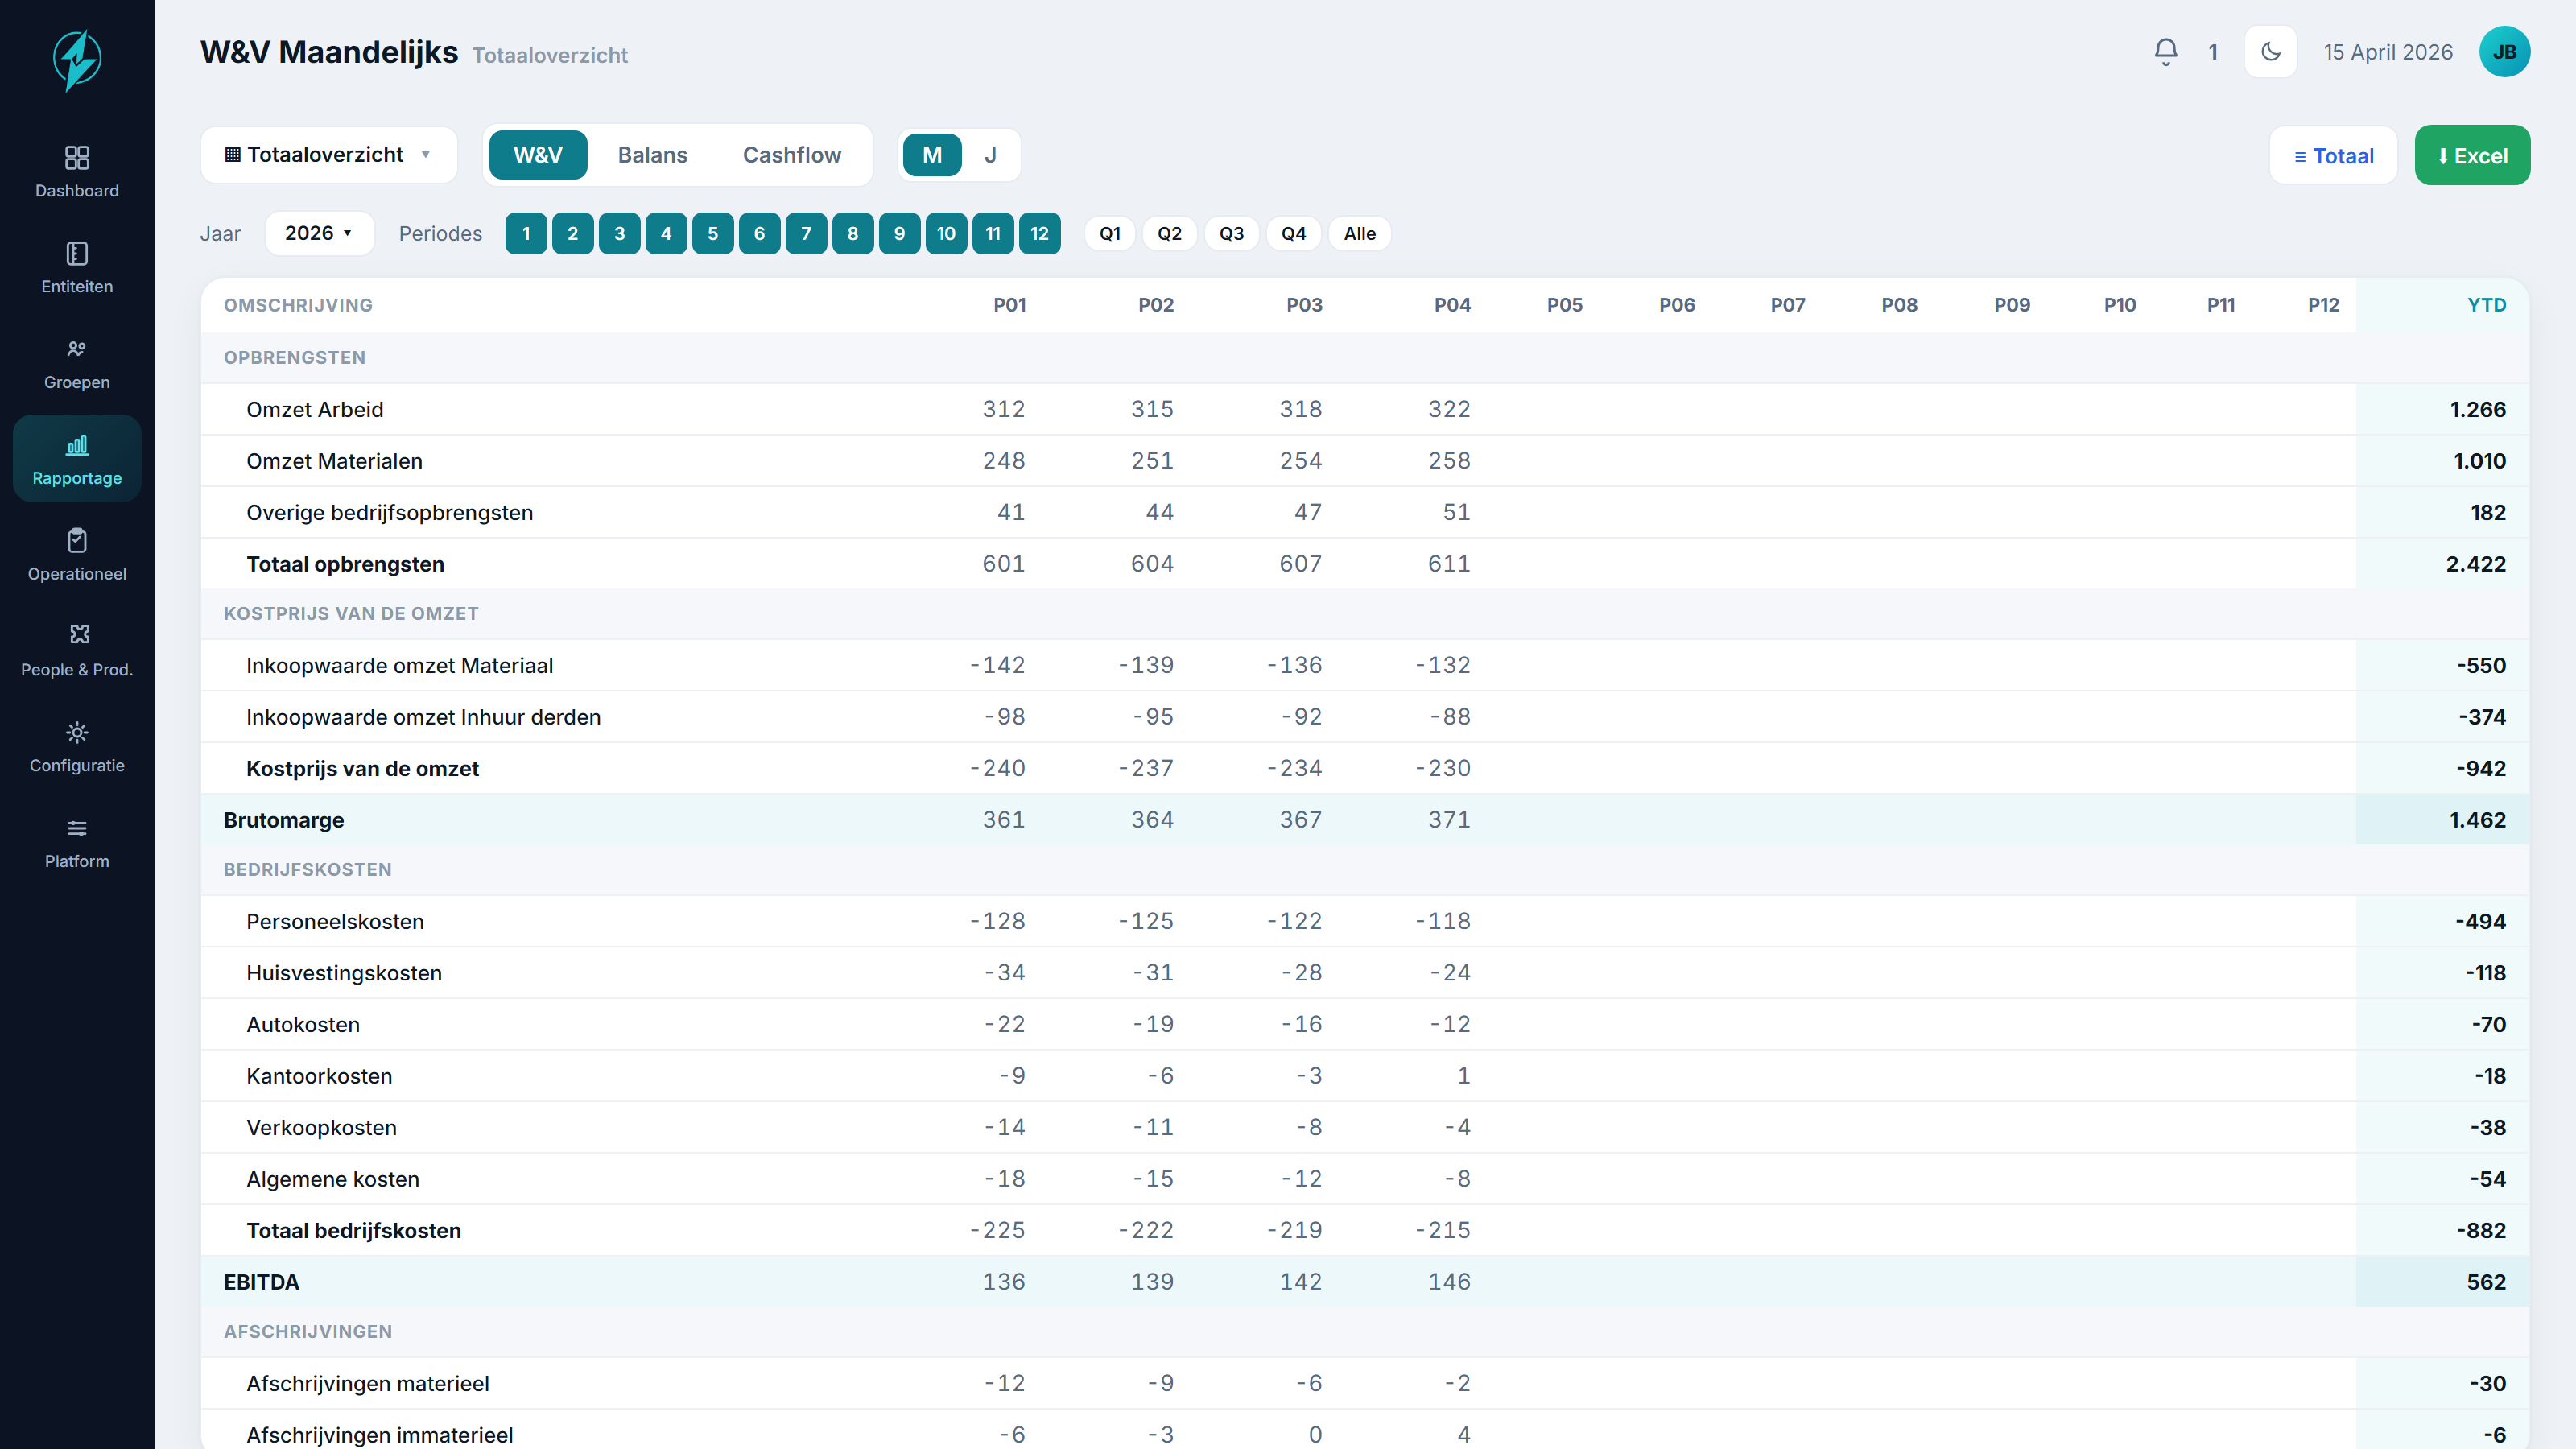
Task: Select the Alle periods button
Action: (x=1360, y=234)
